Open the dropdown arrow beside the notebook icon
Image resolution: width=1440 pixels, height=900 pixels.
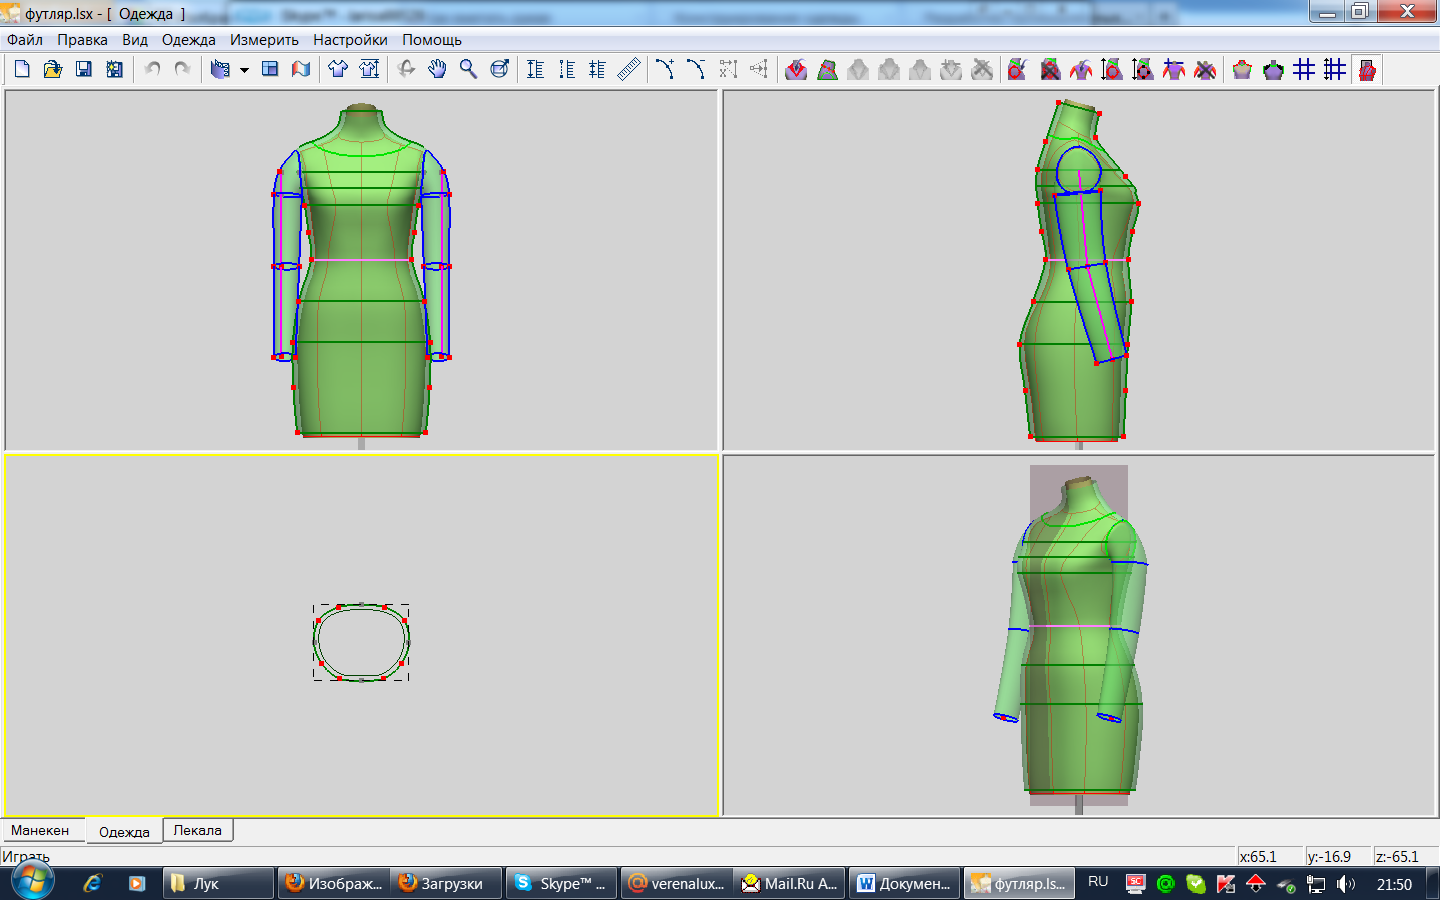click(244, 70)
